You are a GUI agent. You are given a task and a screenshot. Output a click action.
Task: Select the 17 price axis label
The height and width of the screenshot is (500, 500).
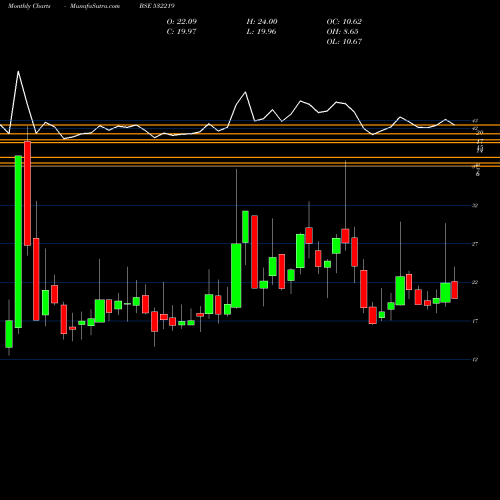pyautogui.click(x=475, y=321)
